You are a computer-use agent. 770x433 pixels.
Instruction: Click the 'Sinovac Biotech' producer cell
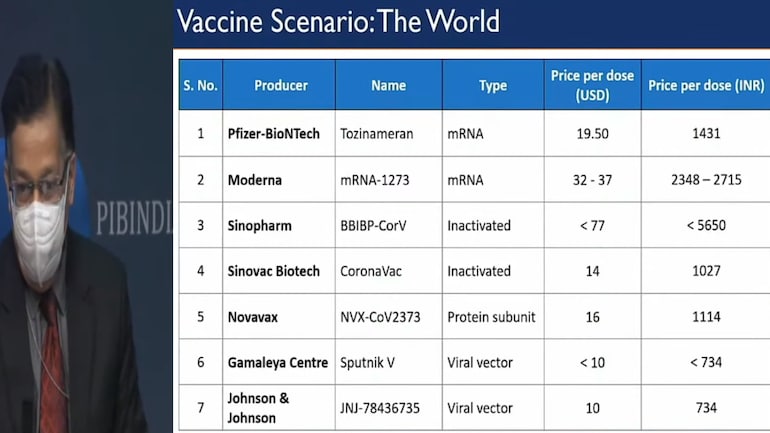[273, 271]
